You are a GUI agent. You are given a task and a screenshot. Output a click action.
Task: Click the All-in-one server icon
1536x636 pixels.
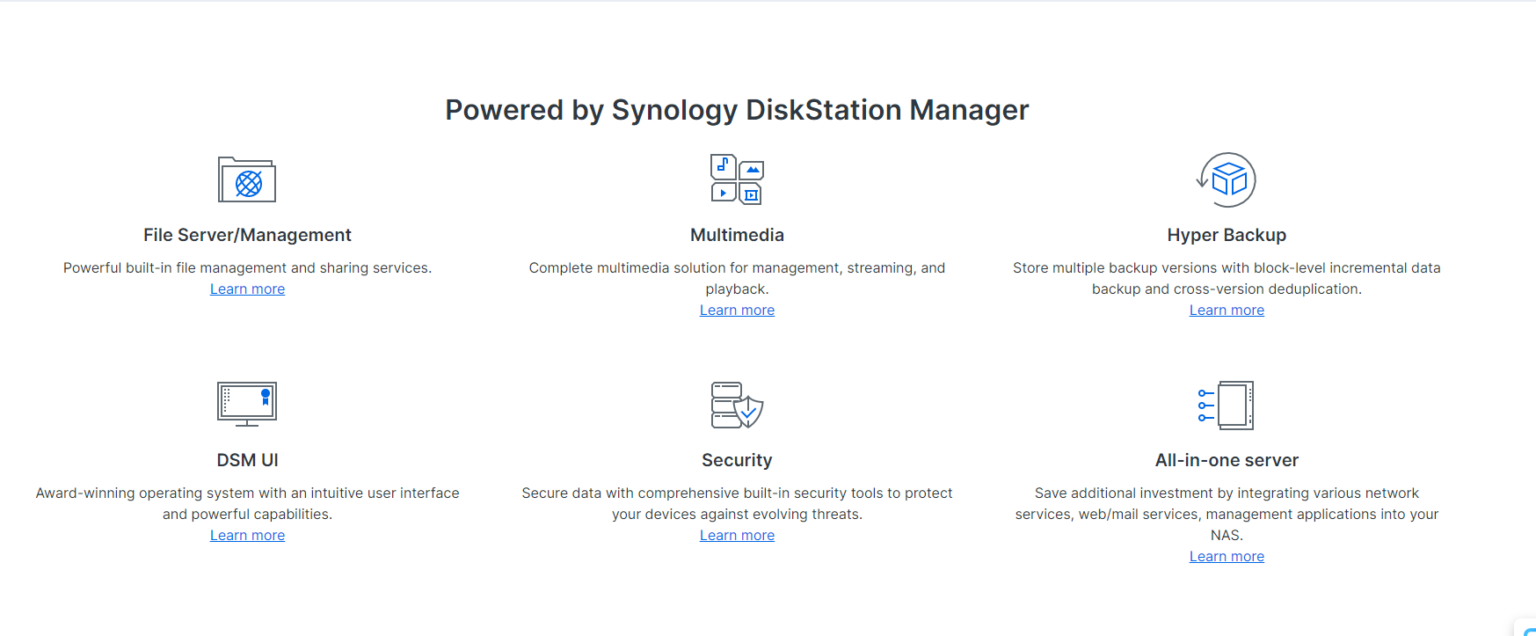1226,405
